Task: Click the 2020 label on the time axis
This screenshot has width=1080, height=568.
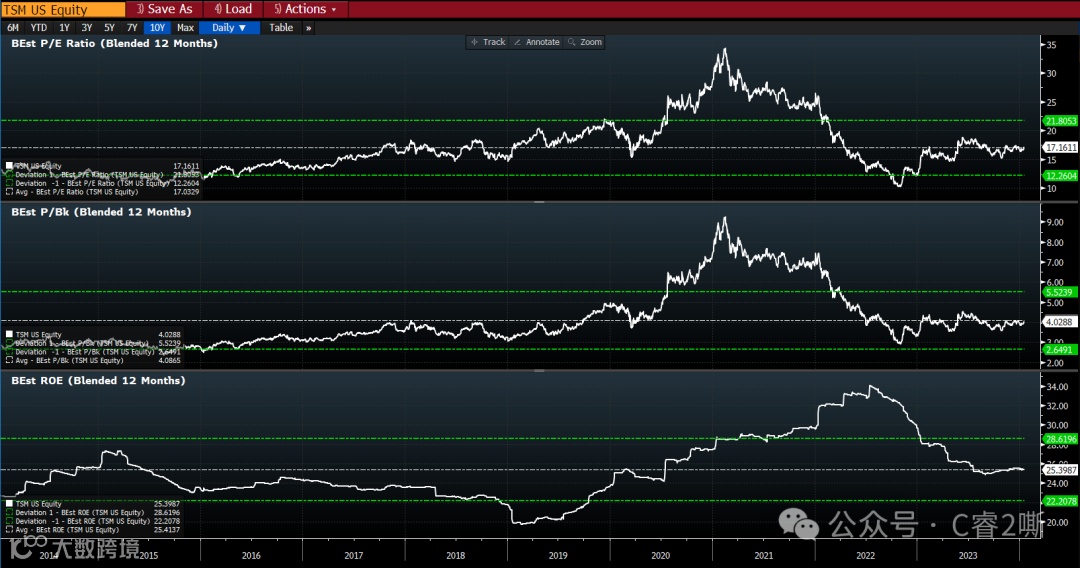Action: click(661, 556)
